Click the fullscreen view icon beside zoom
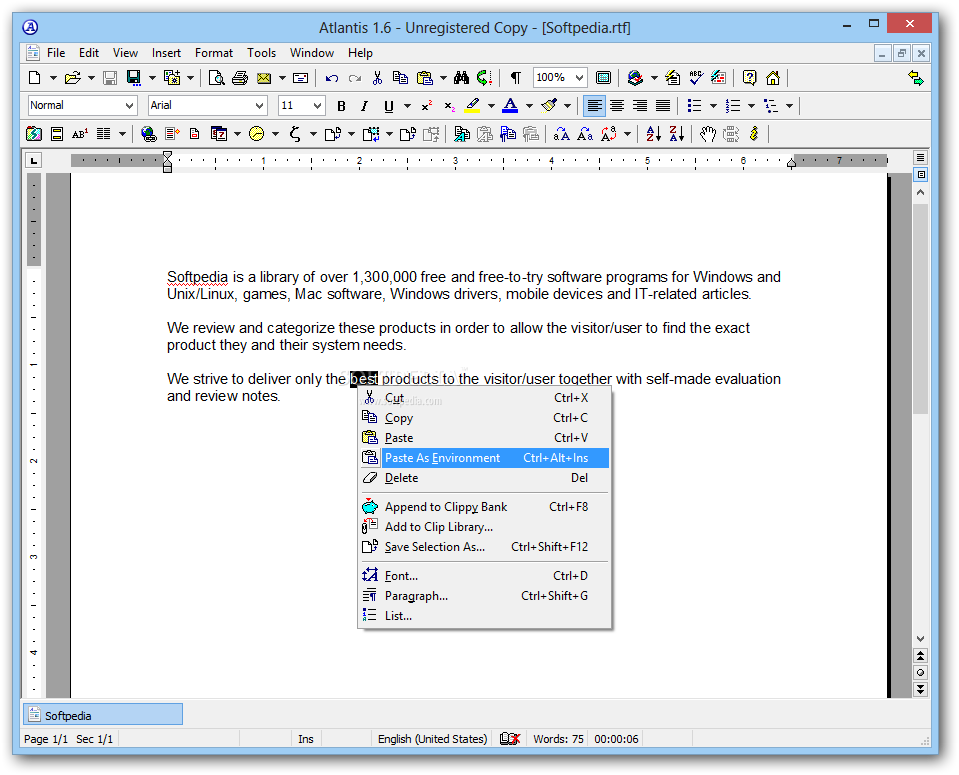The image size is (959, 775). pyautogui.click(x=603, y=78)
